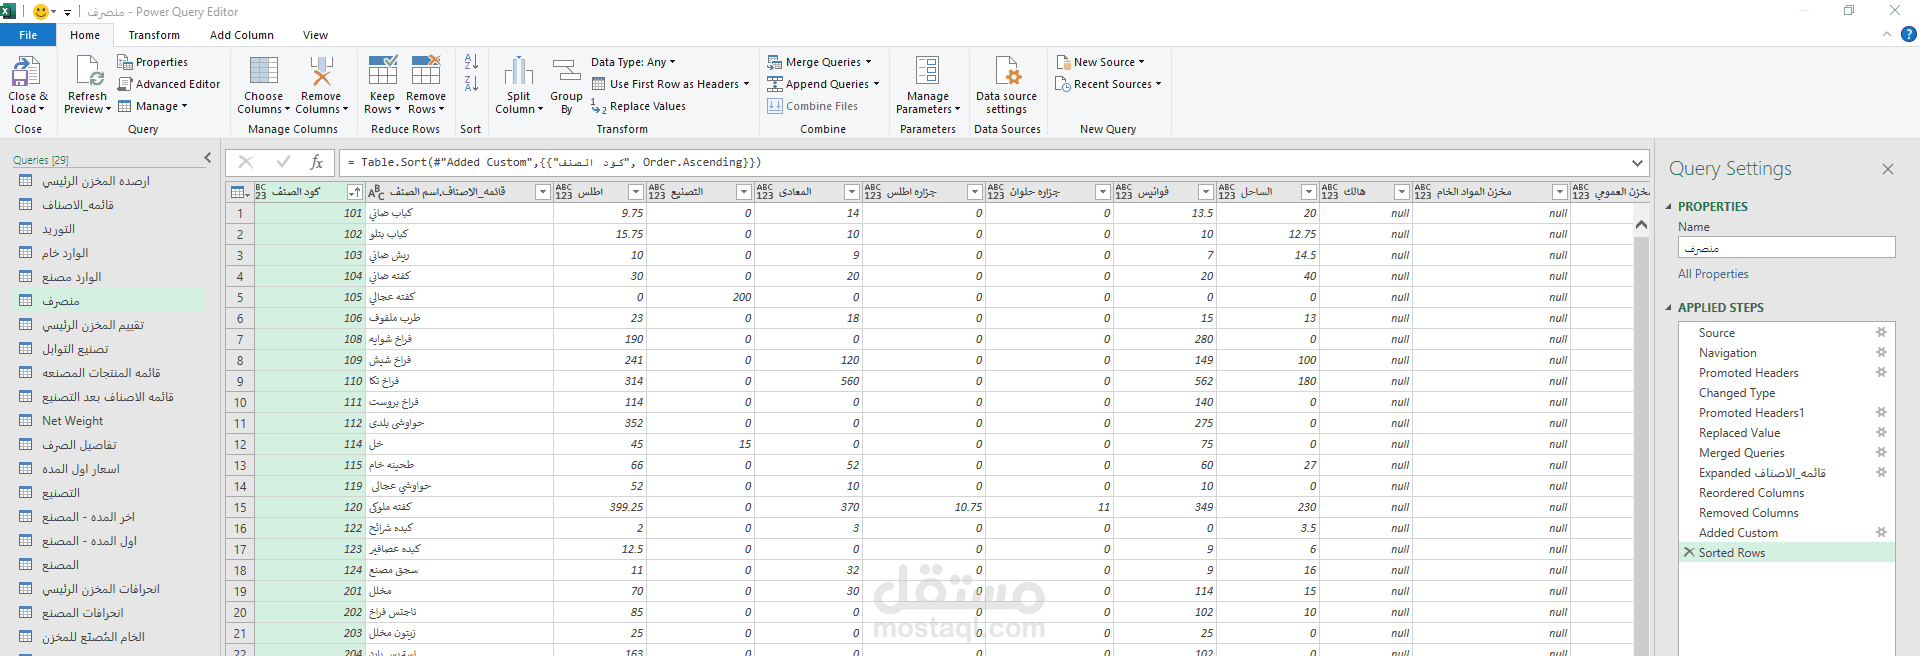Open Use First Row as Headers dropdown
This screenshot has width=1920, height=656.
670,84
